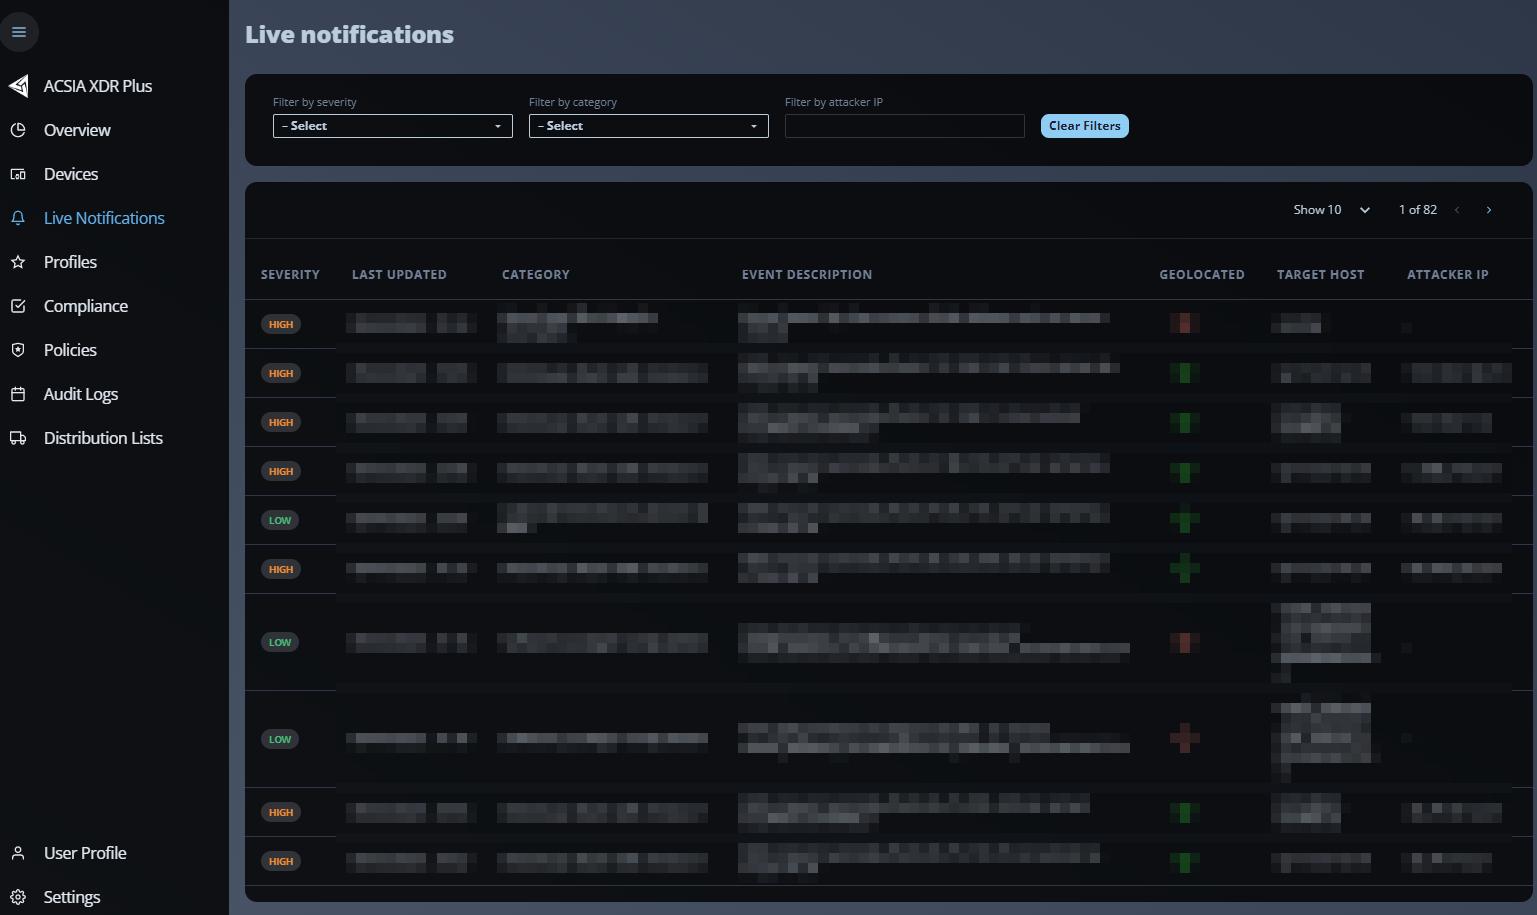Click the ATTACKER IP column header
Viewport: 1537px width, 915px height.
1448,275
